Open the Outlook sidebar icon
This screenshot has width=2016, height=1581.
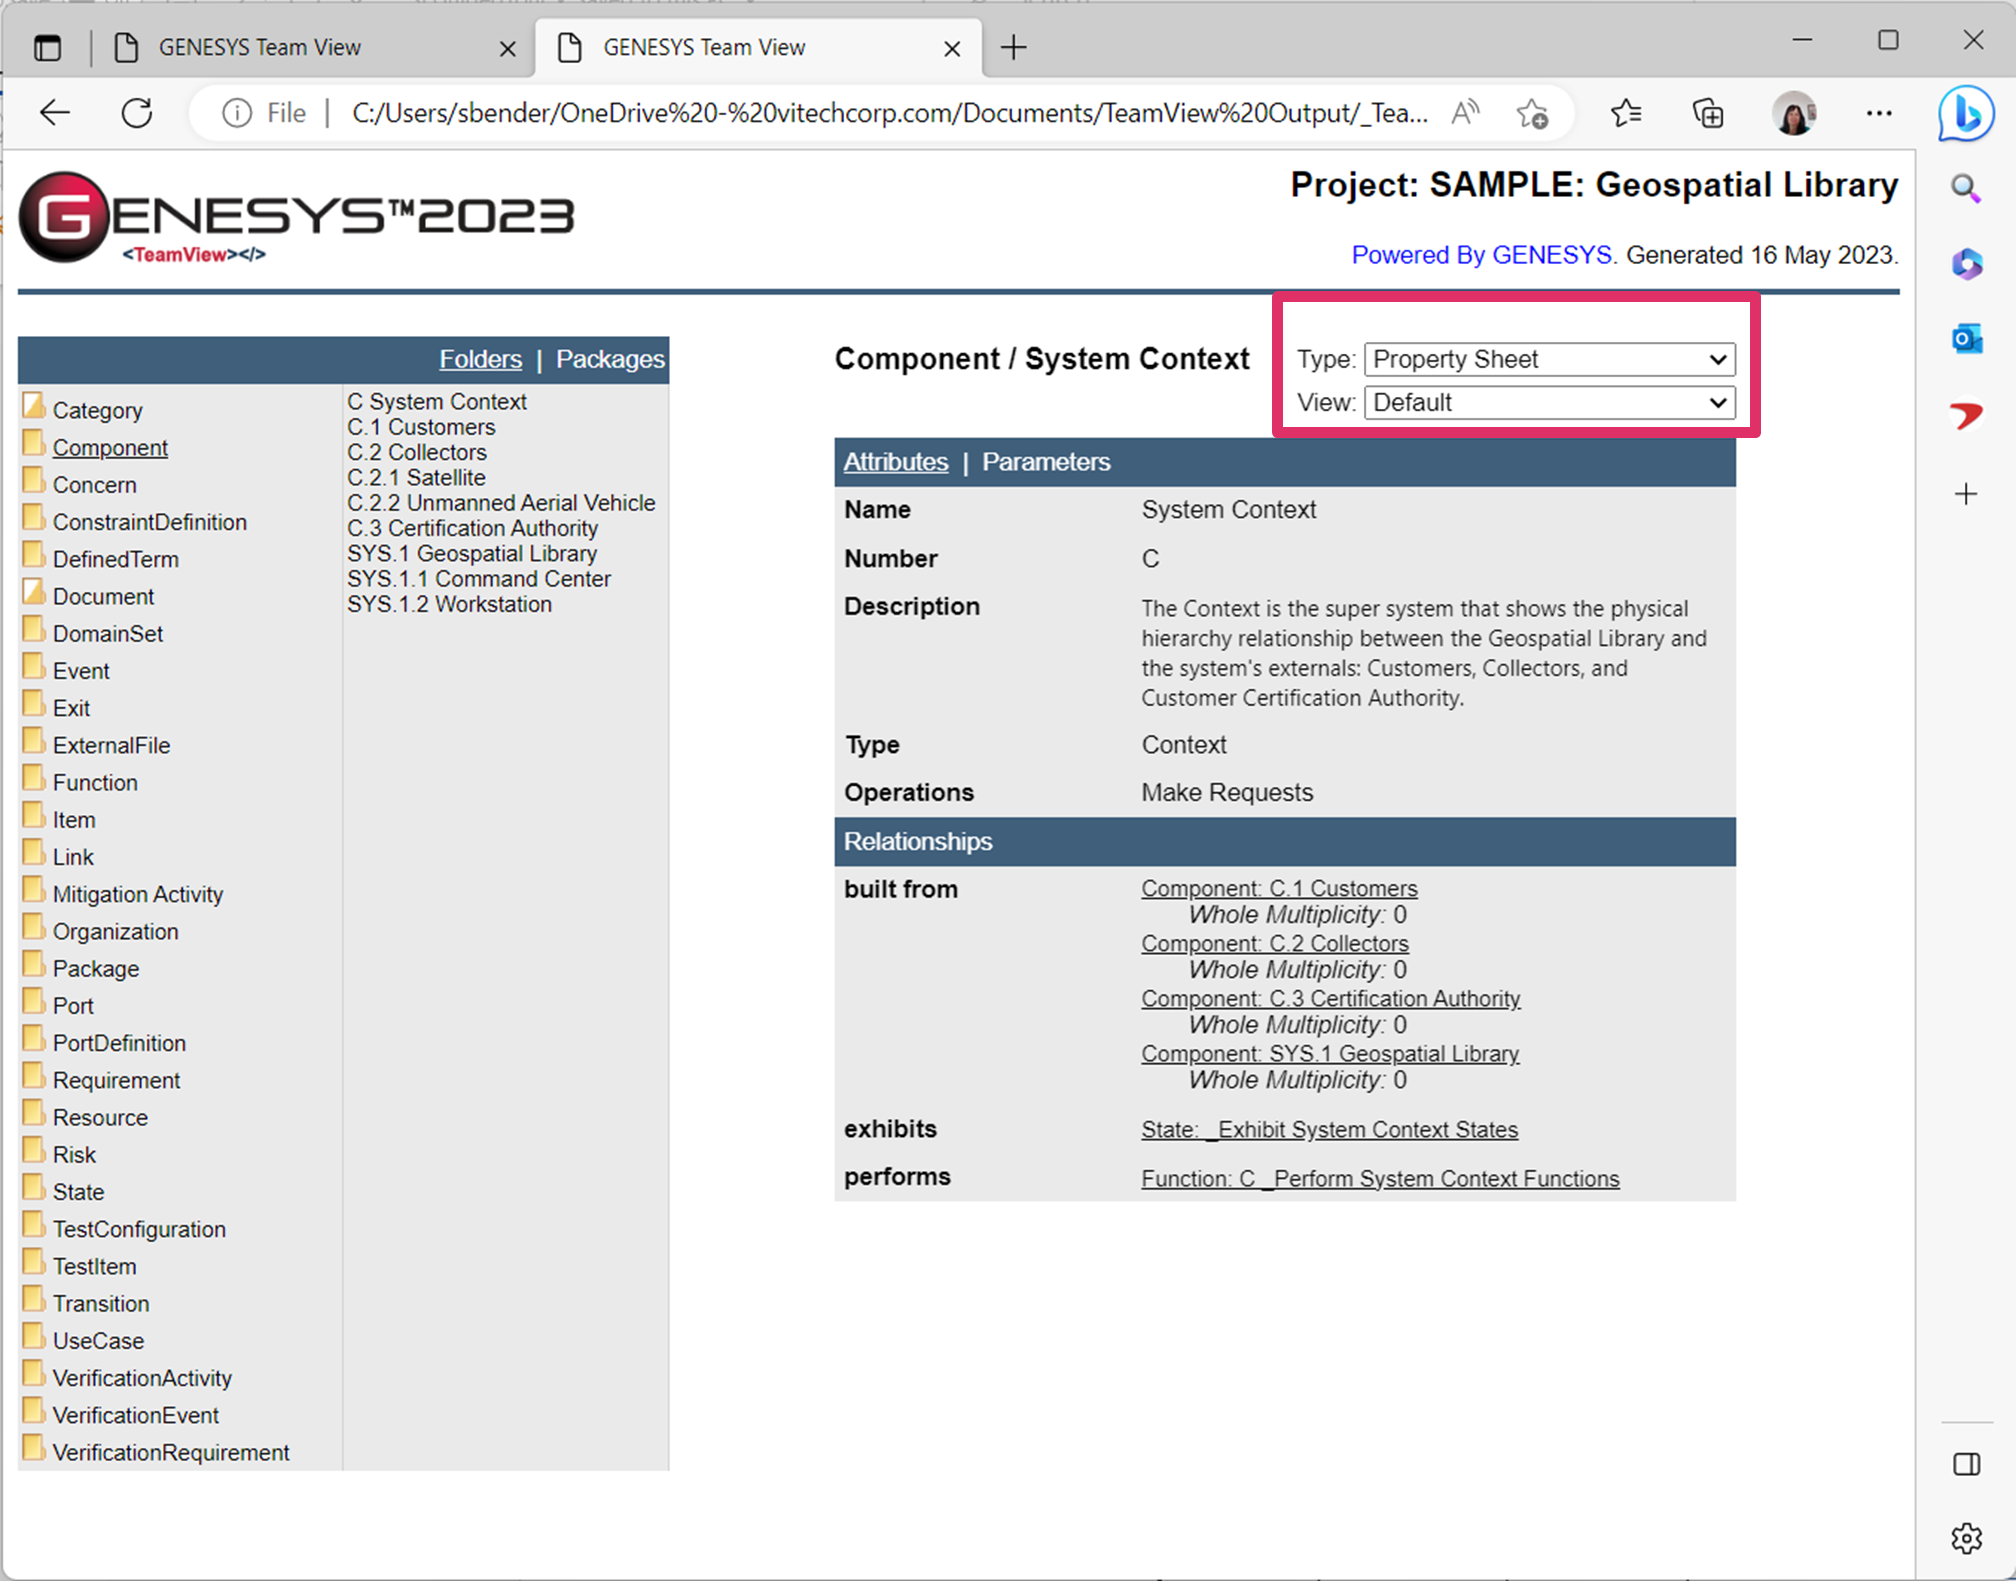tap(1966, 339)
